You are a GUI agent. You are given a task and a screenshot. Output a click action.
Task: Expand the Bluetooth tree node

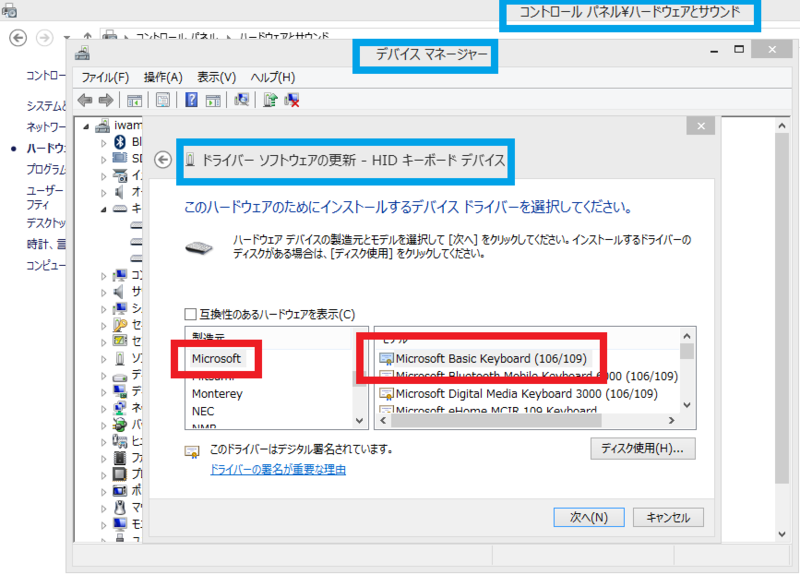point(104,143)
